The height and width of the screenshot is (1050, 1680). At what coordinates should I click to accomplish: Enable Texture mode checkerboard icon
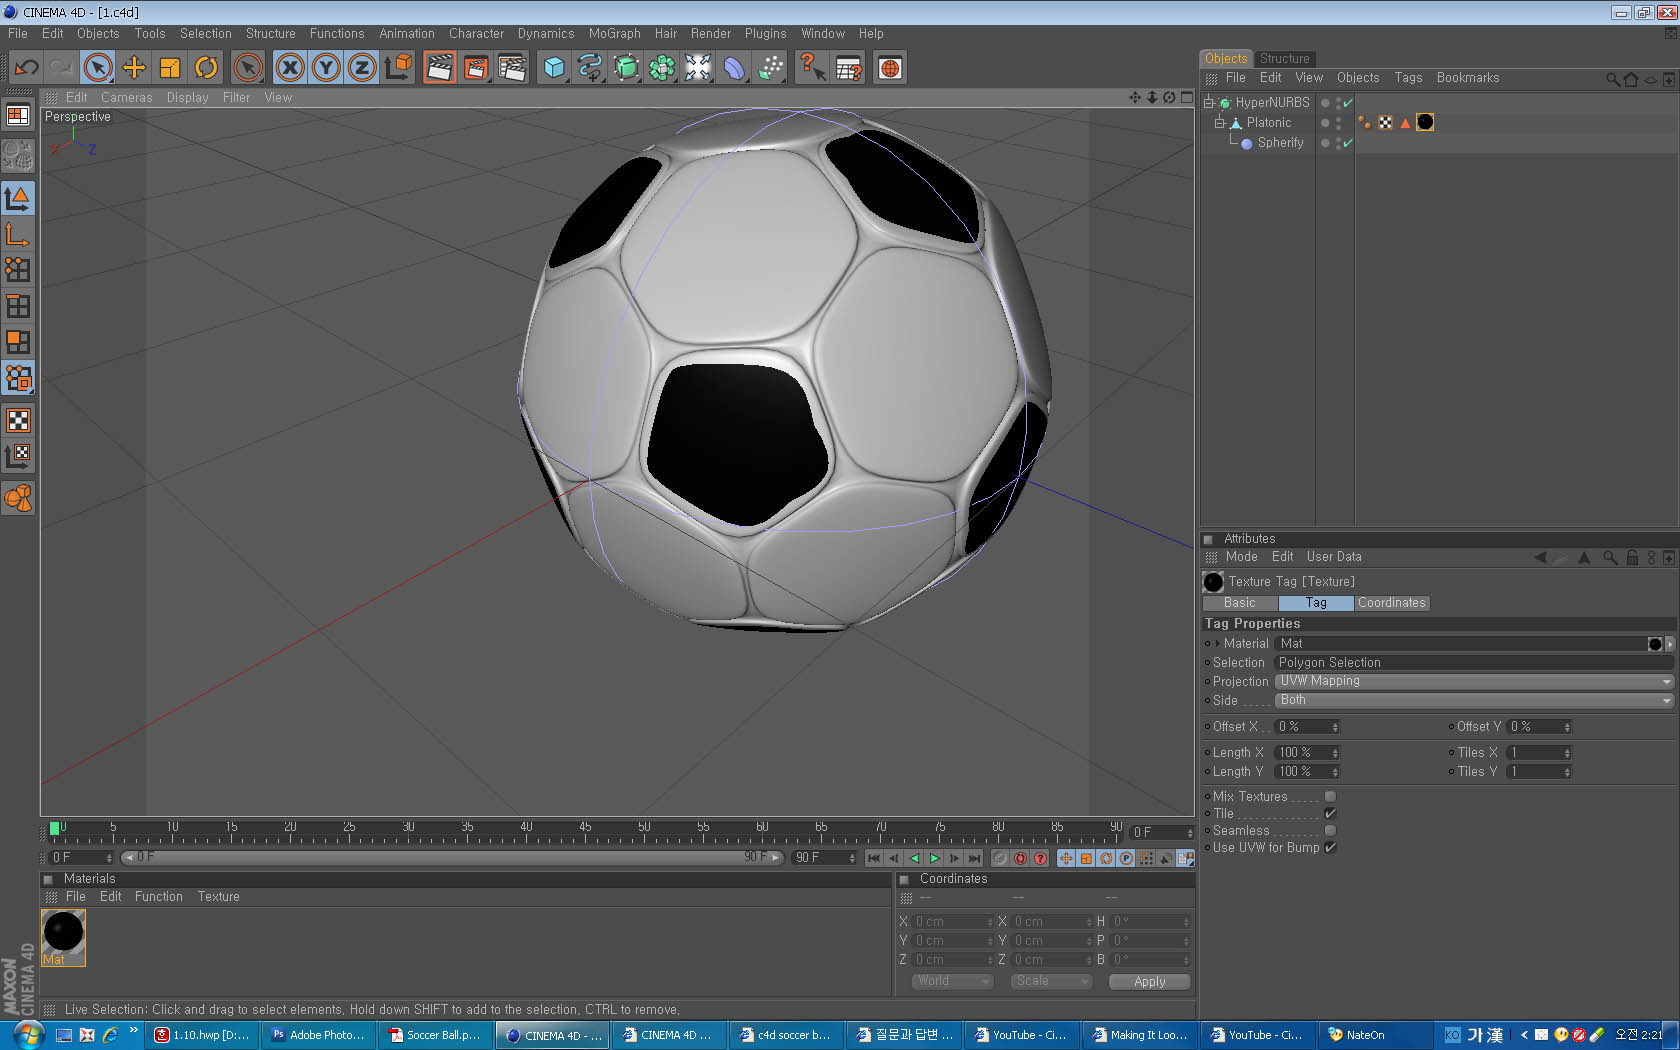pos(18,420)
